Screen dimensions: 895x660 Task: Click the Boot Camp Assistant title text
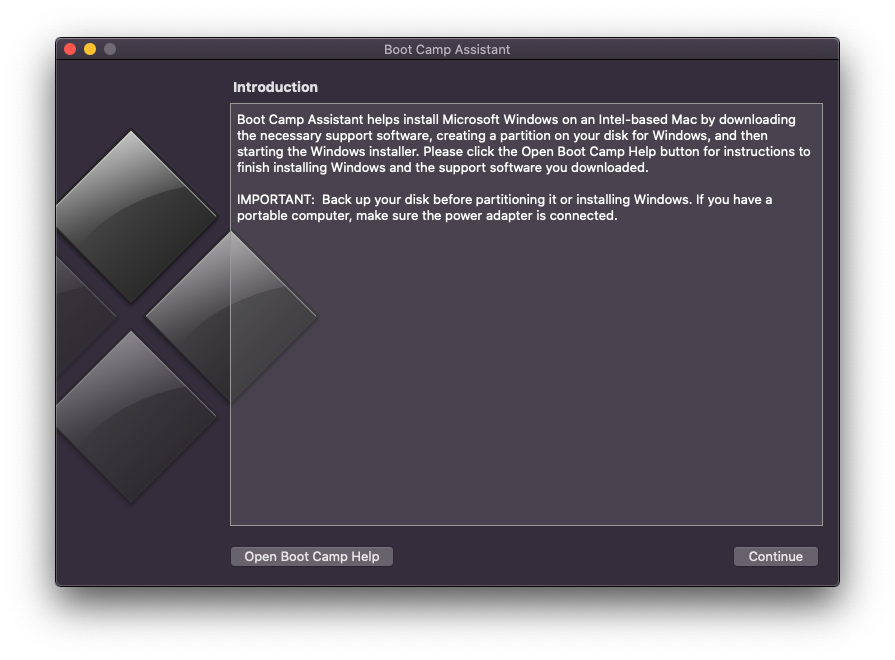(x=447, y=50)
